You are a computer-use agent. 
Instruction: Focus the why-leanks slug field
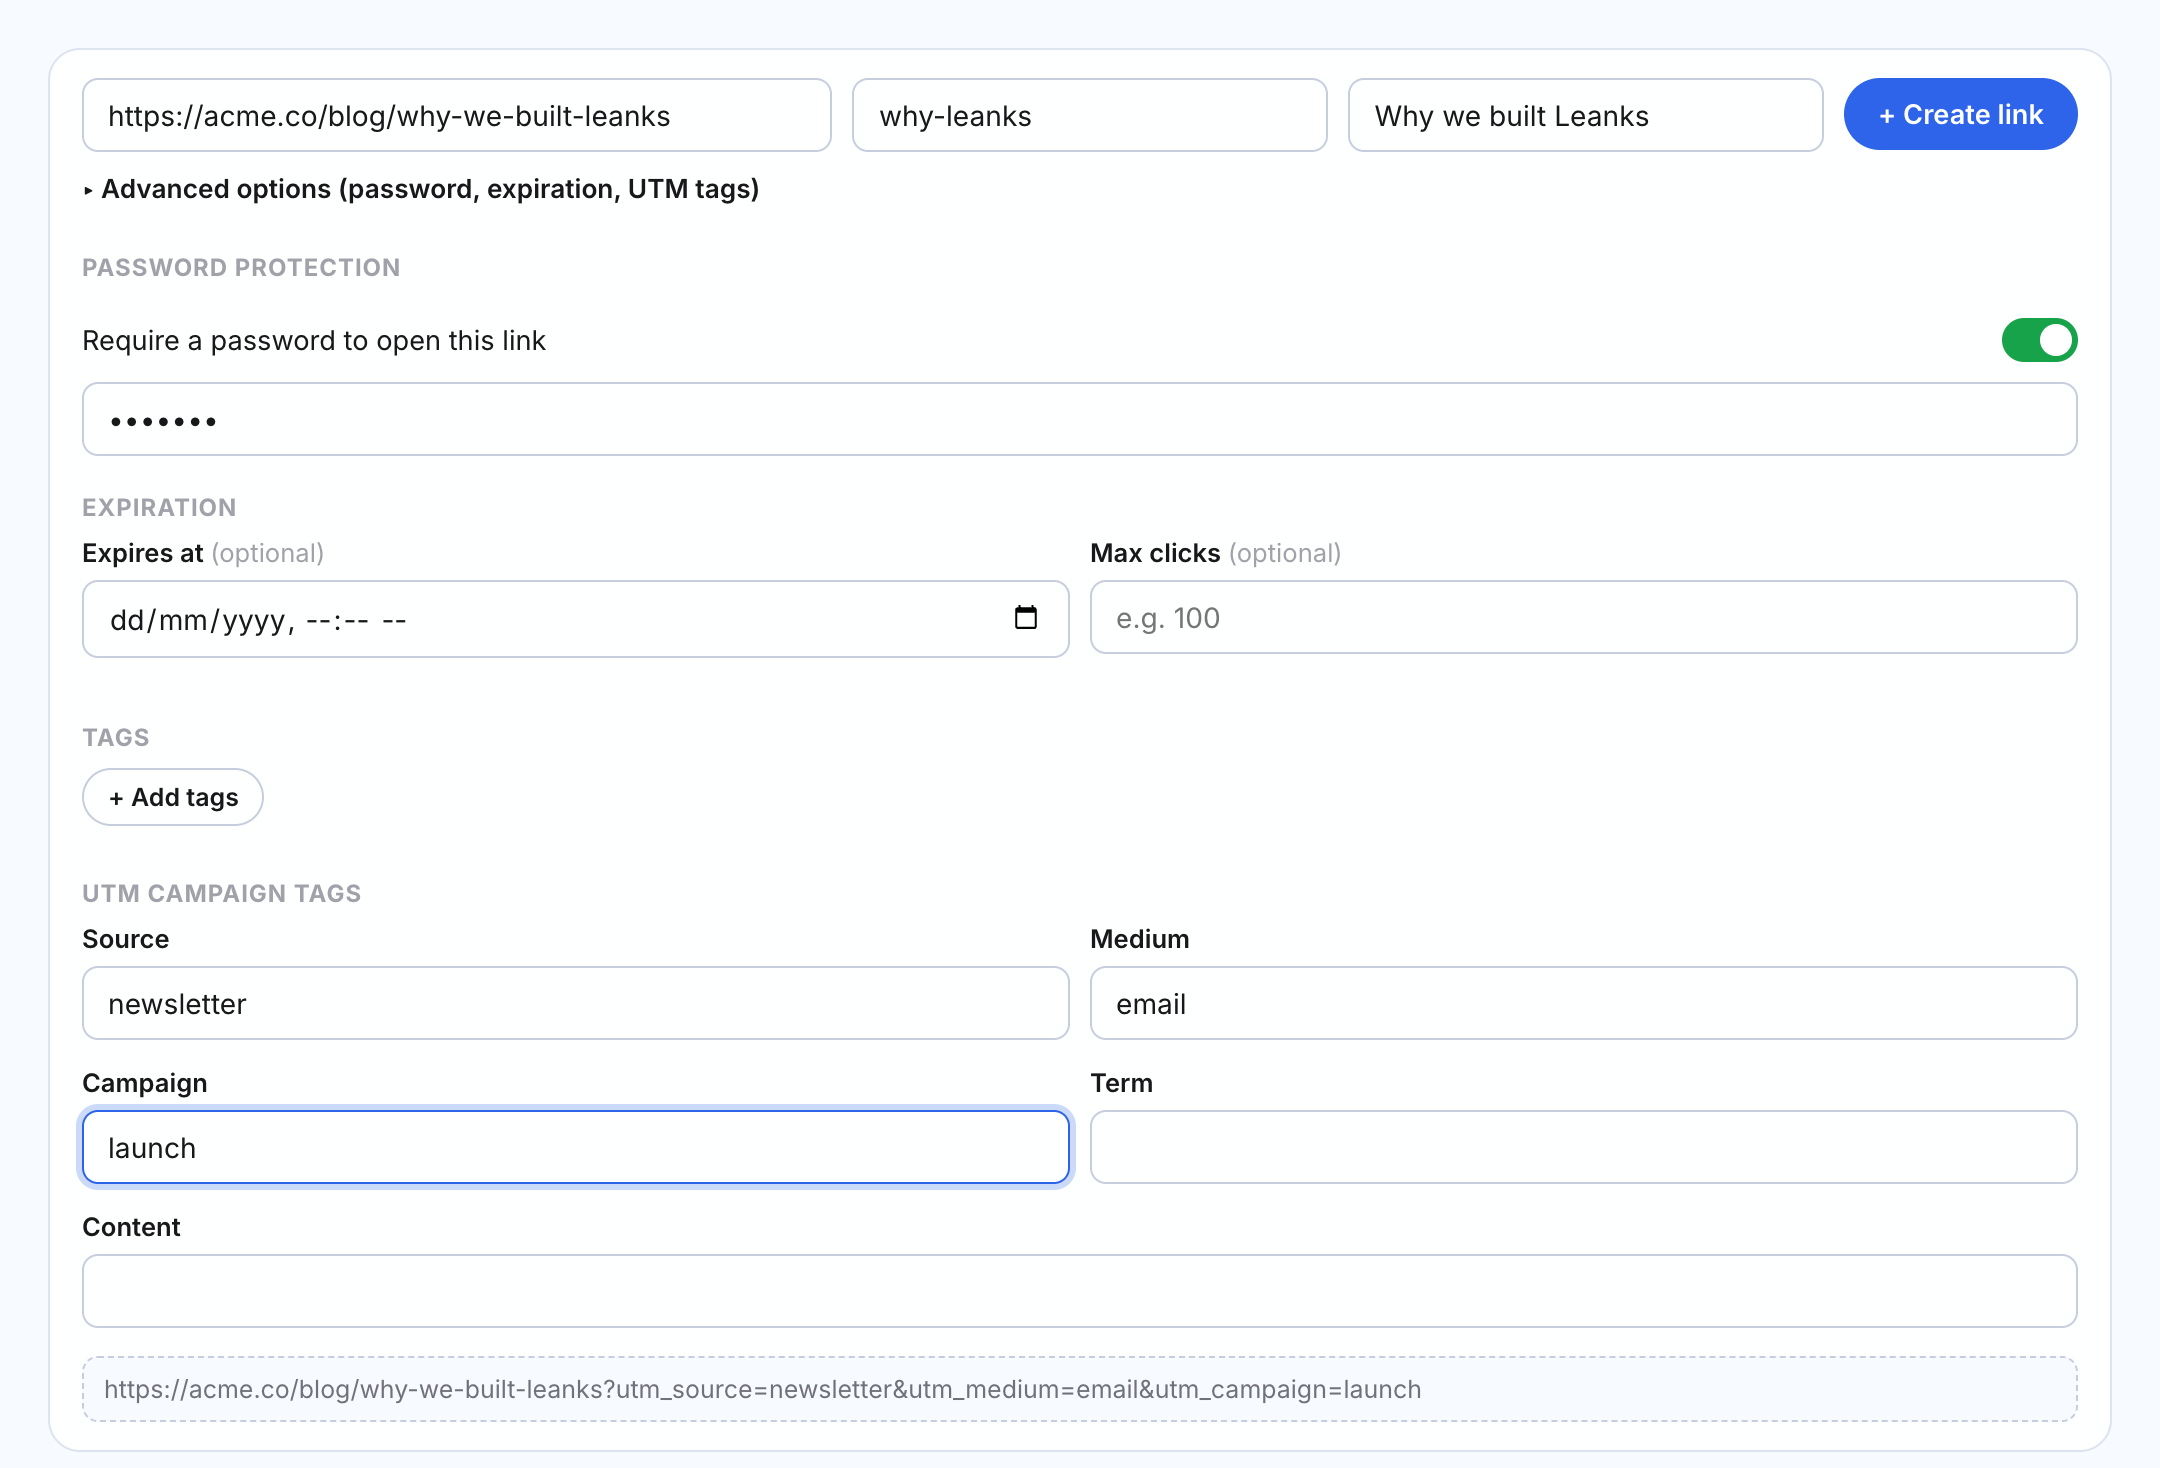tap(1090, 116)
